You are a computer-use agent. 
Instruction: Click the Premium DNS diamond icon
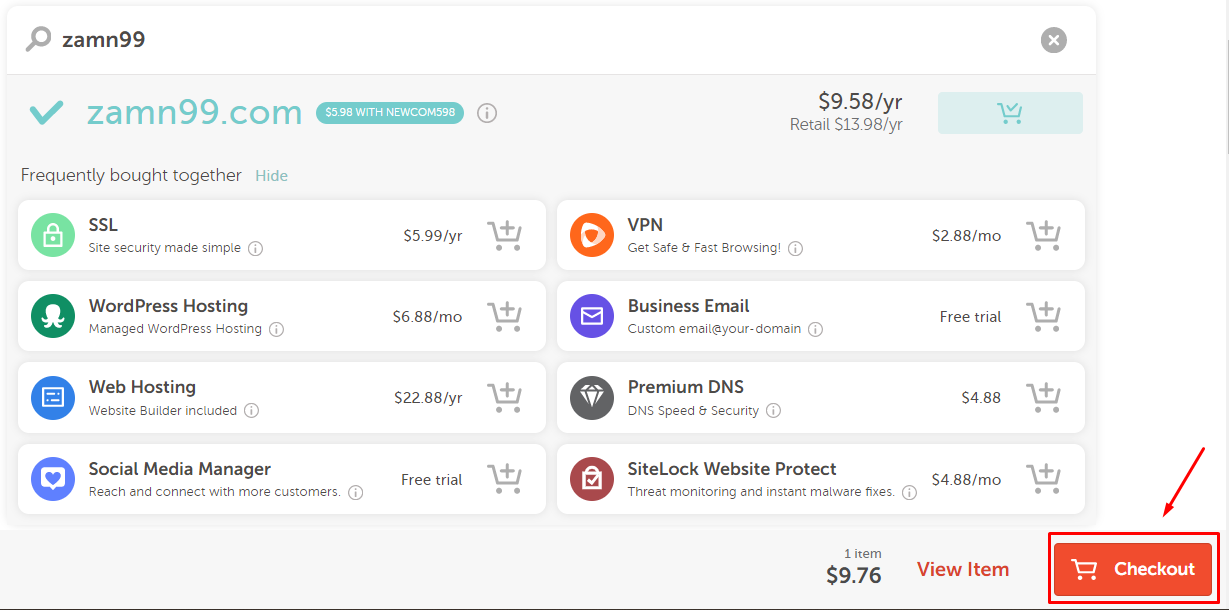click(x=592, y=398)
